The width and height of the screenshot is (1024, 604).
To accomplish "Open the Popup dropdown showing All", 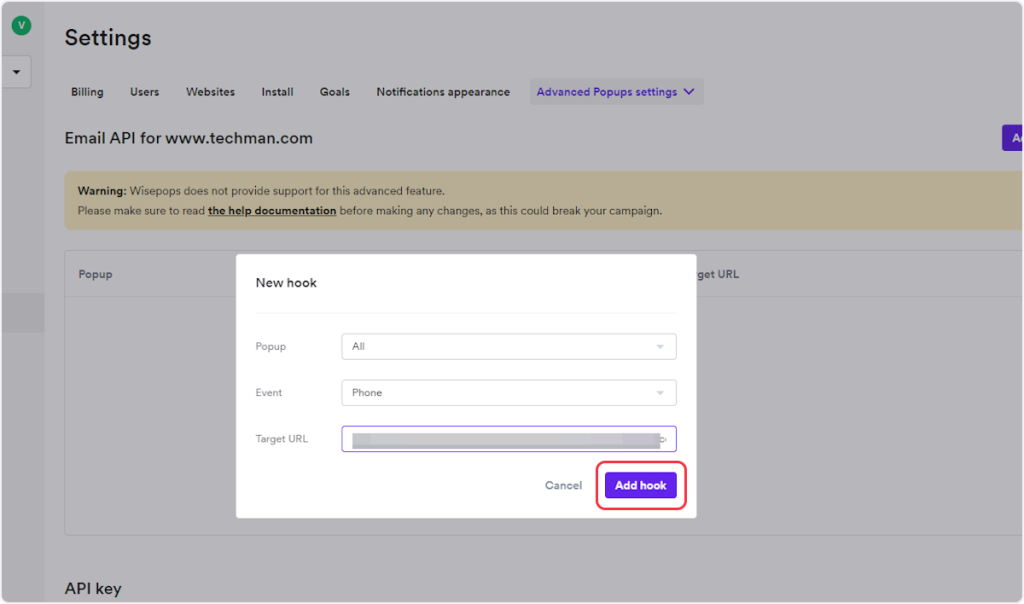I will coord(508,347).
